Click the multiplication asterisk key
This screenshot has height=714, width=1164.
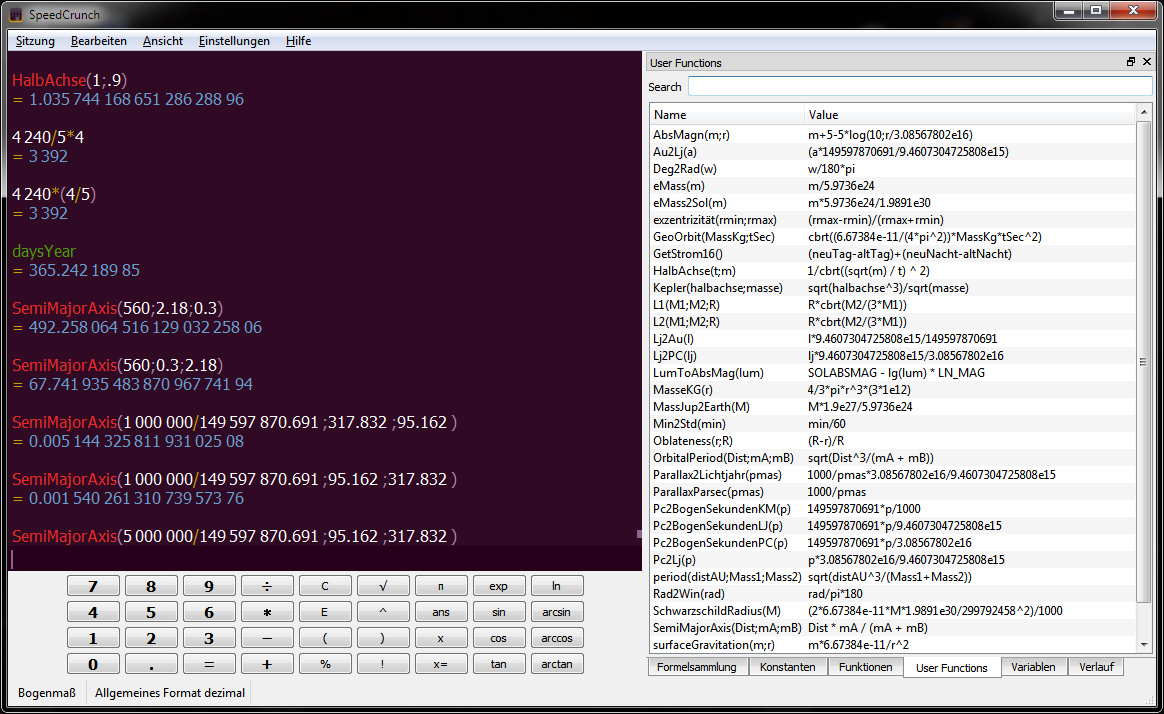click(267, 612)
